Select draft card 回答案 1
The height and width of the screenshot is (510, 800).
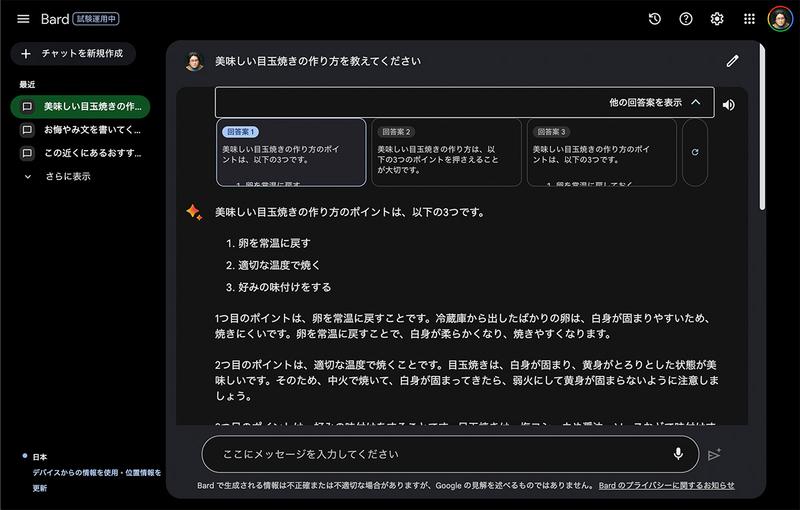coord(291,152)
